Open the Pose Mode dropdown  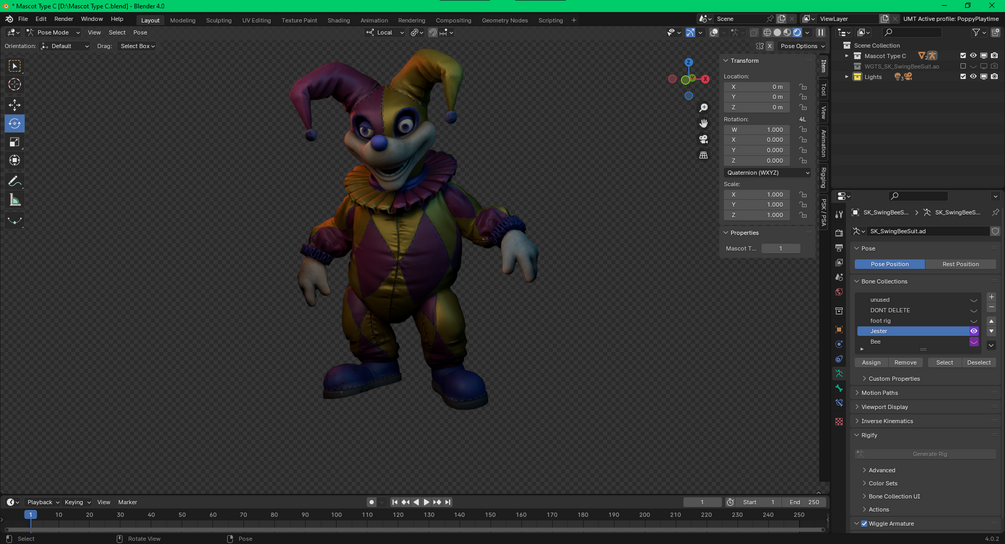[54, 32]
